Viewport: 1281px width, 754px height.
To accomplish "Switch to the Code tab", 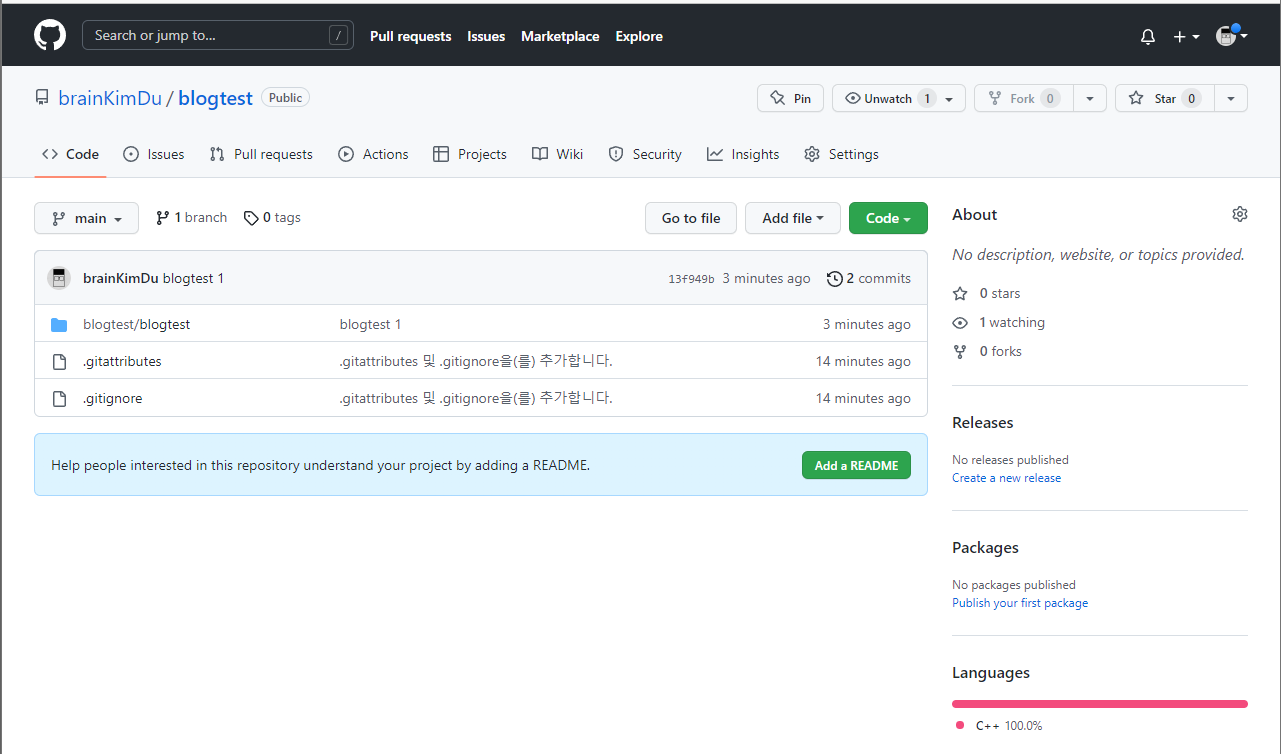I will [70, 154].
